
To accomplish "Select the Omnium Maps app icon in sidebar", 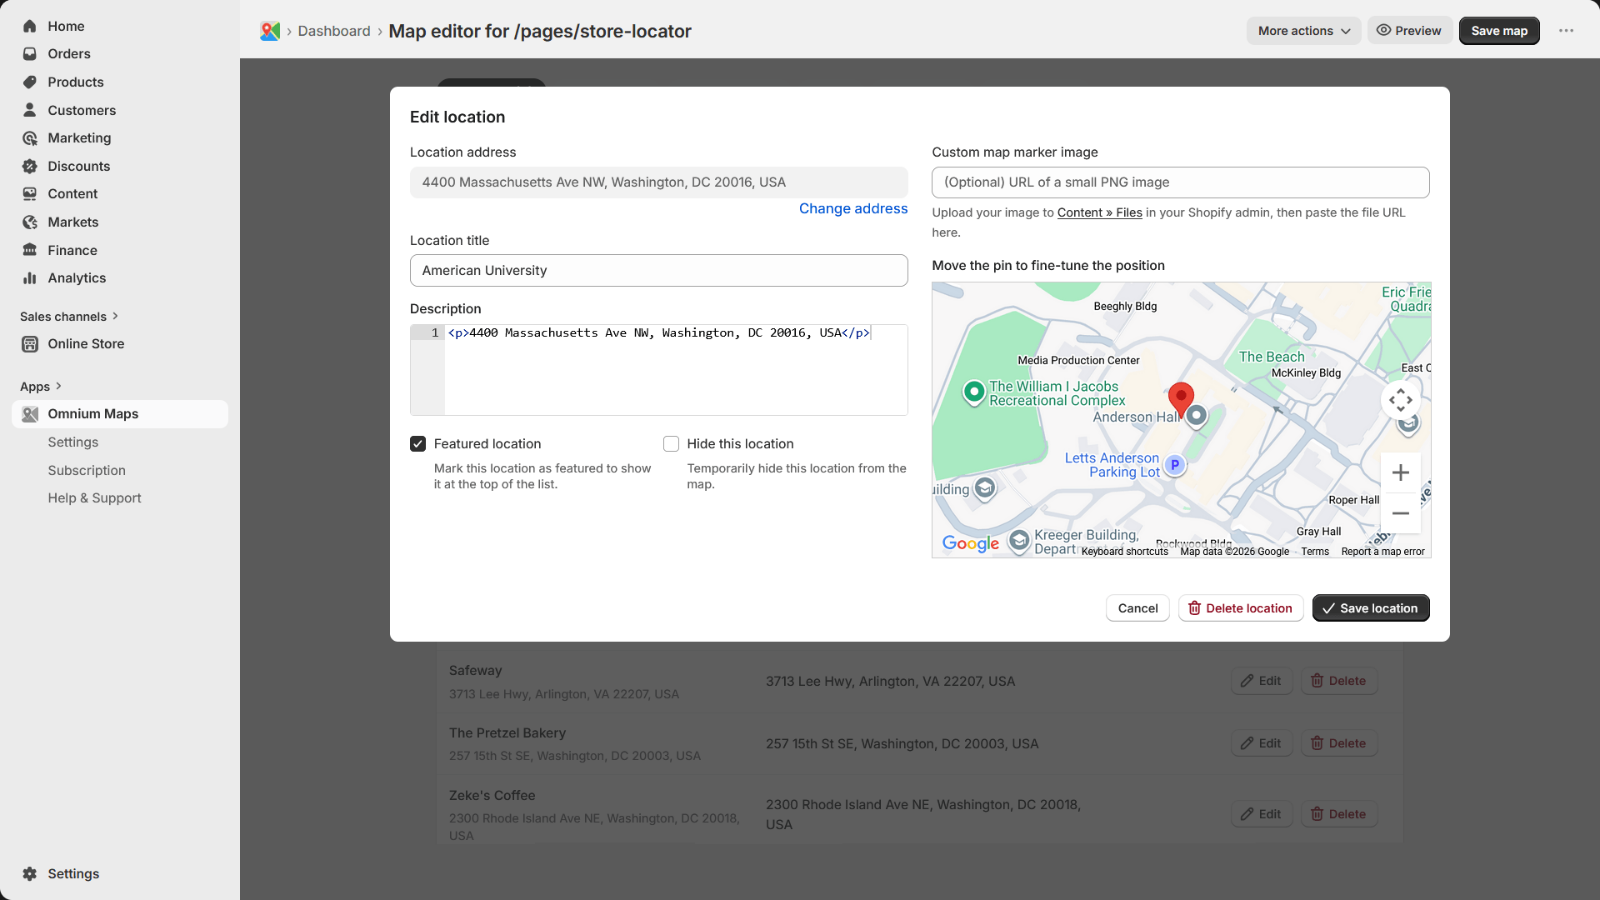I will (30, 414).
